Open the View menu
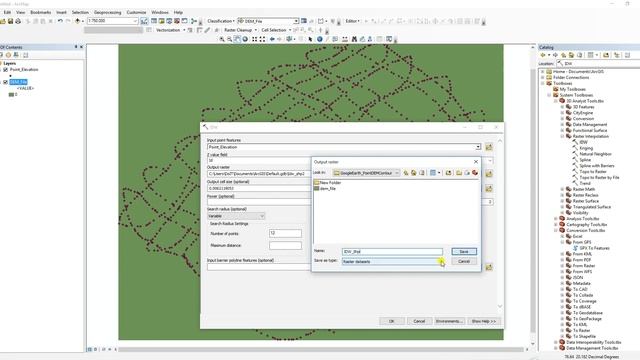The image size is (640, 360). click(x=20, y=12)
